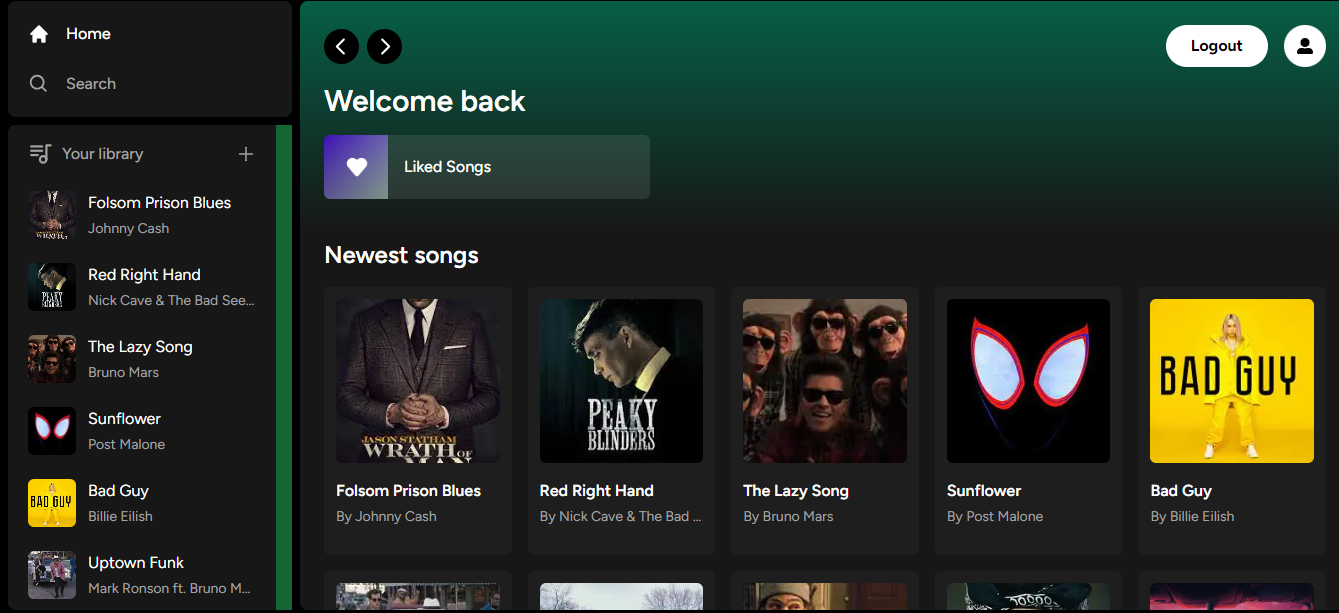Viewport: 1339px width, 613px height.
Task: Click the Home icon in the sidebar
Action: coord(38,33)
